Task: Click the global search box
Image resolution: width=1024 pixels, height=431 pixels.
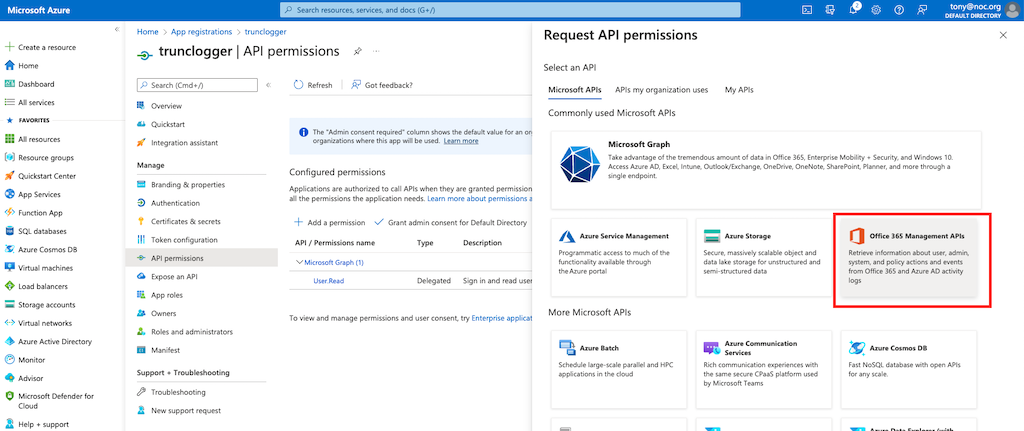Action: pos(510,10)
